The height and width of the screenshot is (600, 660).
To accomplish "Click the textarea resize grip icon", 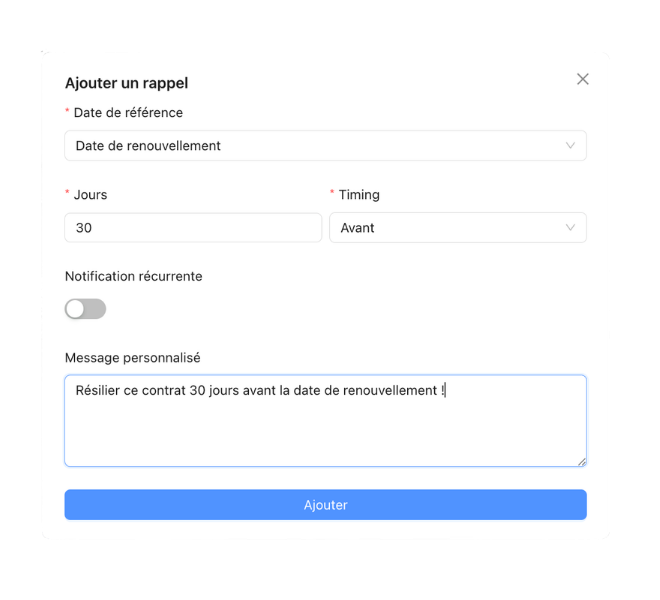I will click(x=581, y=462).
